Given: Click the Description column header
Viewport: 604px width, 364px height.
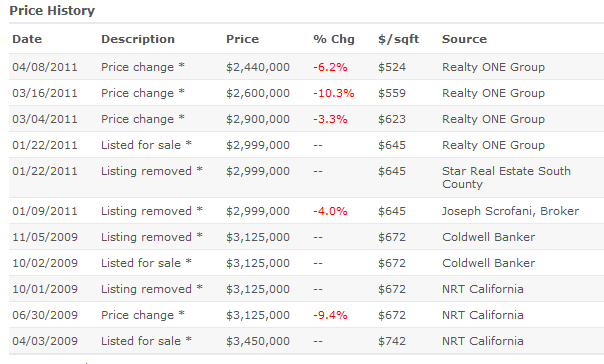Looking at the screenshot, I should point(138,39).
